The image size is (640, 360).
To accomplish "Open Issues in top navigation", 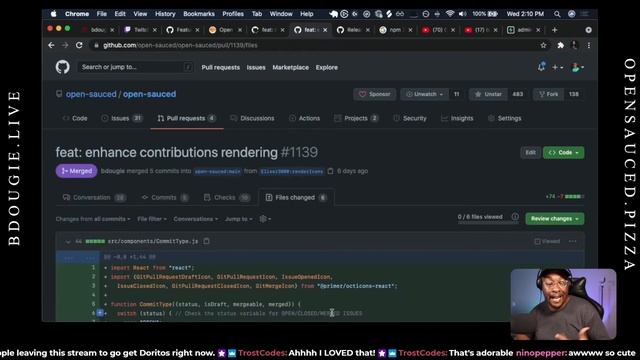I will coord(256,67).
